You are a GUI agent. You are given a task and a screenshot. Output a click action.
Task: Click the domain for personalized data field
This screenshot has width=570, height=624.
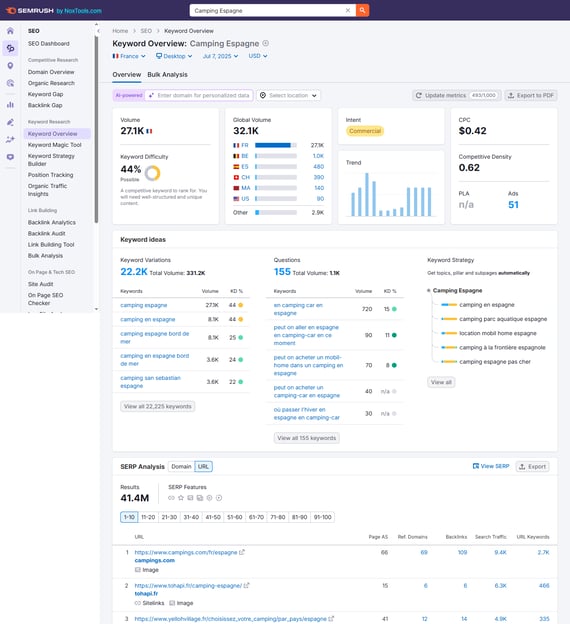click(x=199, y=96)
